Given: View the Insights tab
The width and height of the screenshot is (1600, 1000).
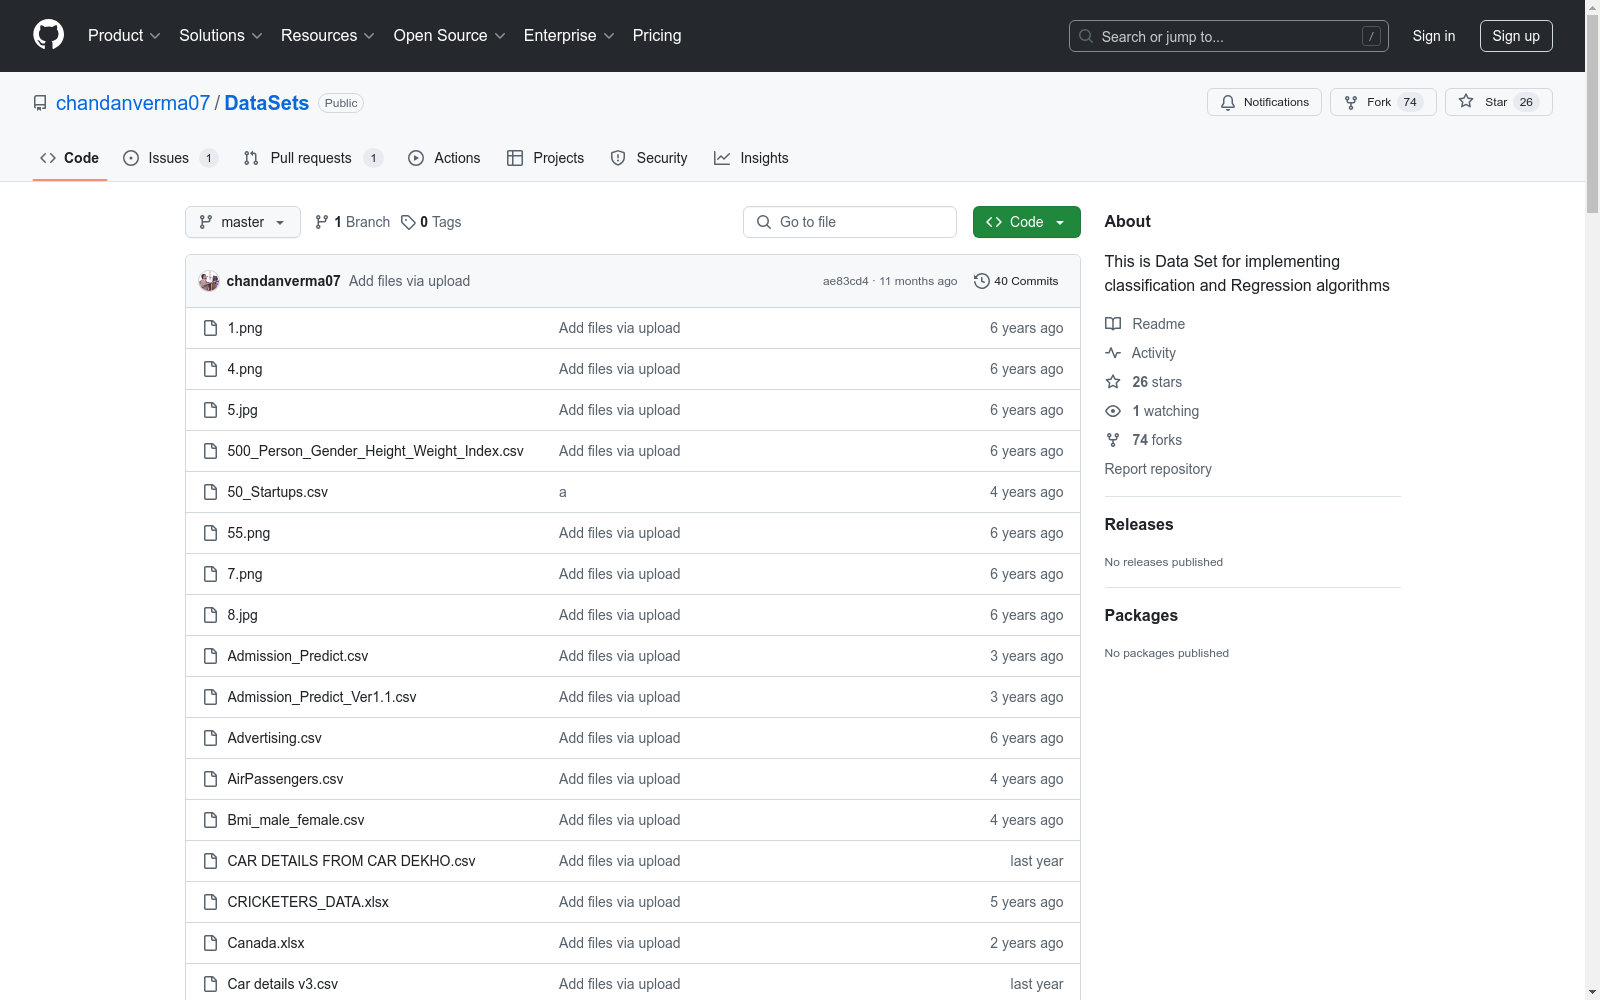Looking at the screenshot, I should pos(751,158).
